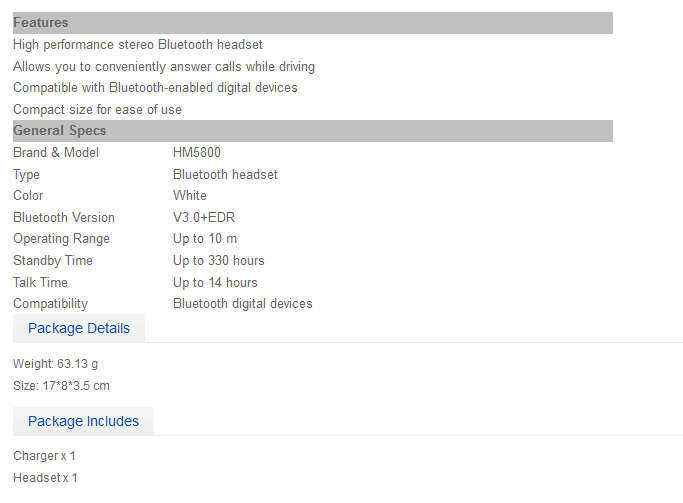Click the White color value

coord(190,196)
